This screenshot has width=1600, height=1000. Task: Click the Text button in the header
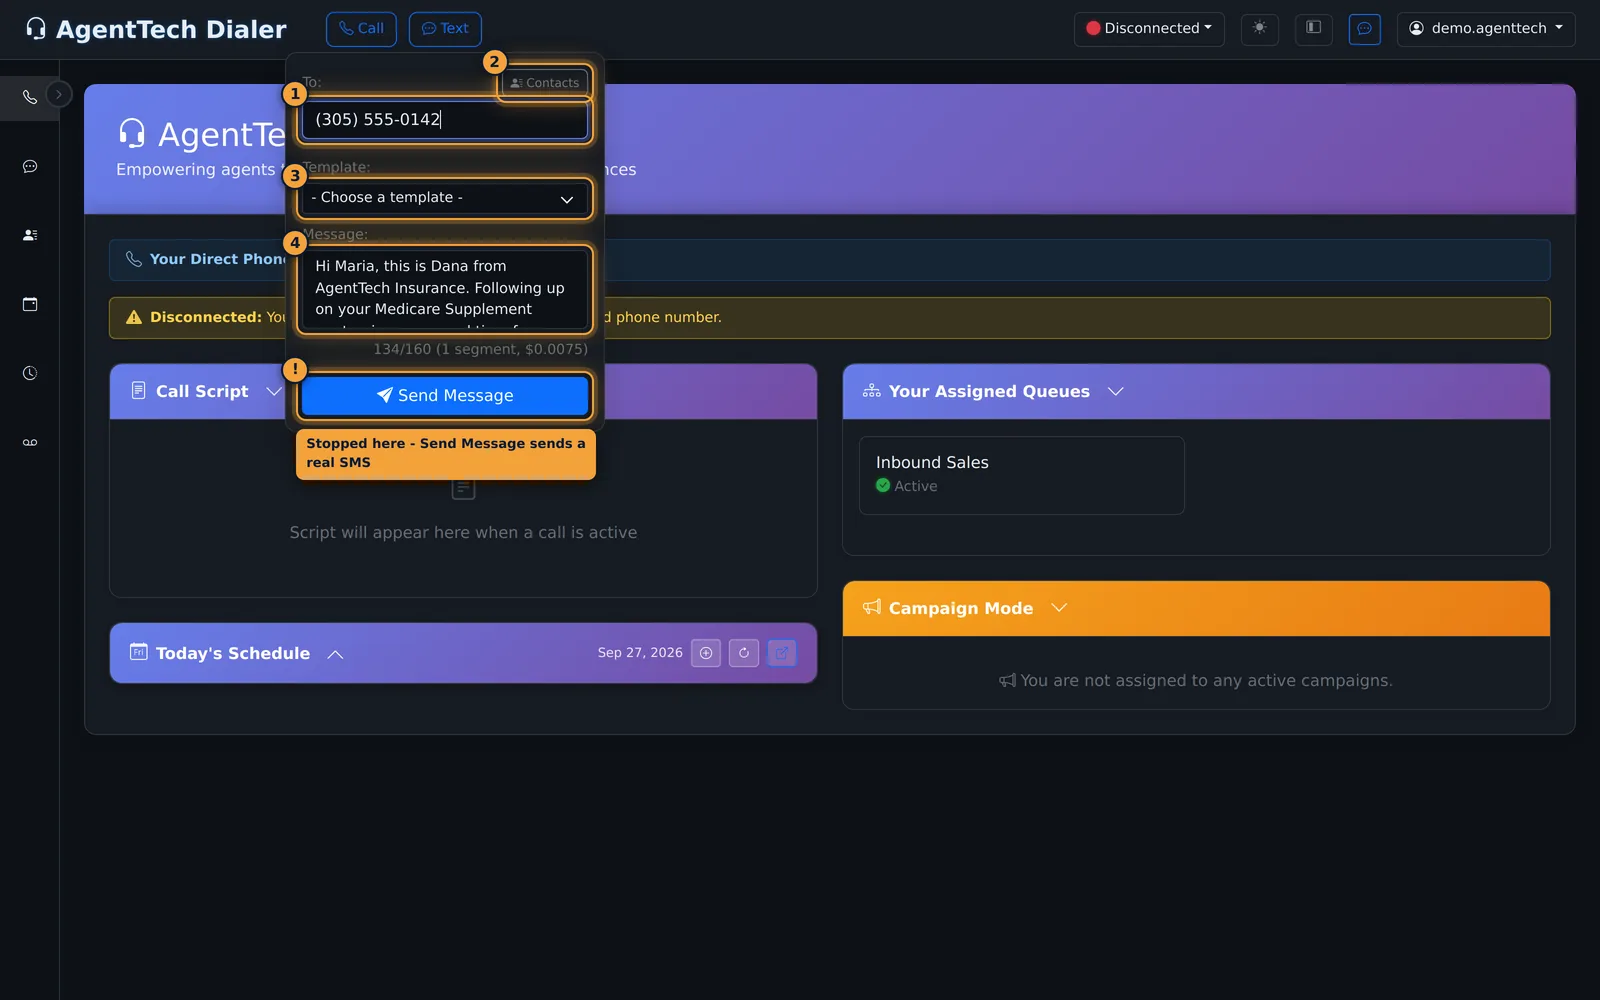445,29
